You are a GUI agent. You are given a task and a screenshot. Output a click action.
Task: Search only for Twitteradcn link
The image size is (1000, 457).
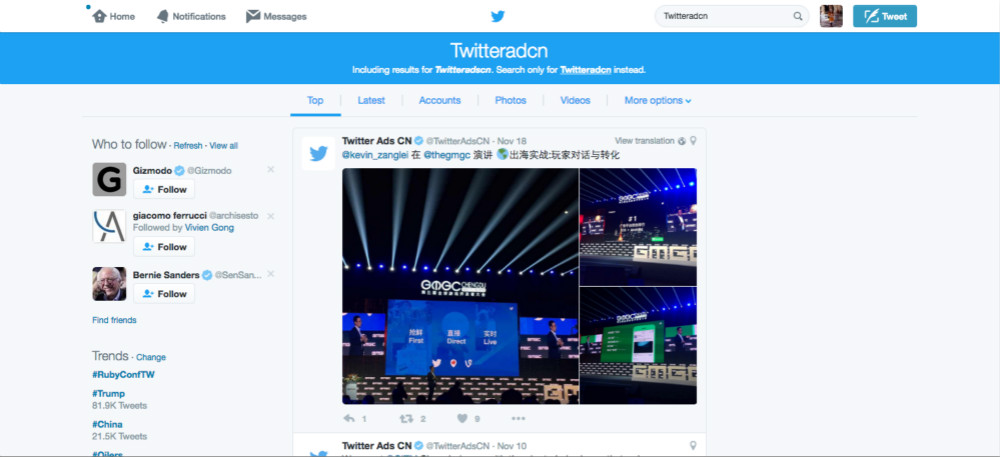pos(586,69)
